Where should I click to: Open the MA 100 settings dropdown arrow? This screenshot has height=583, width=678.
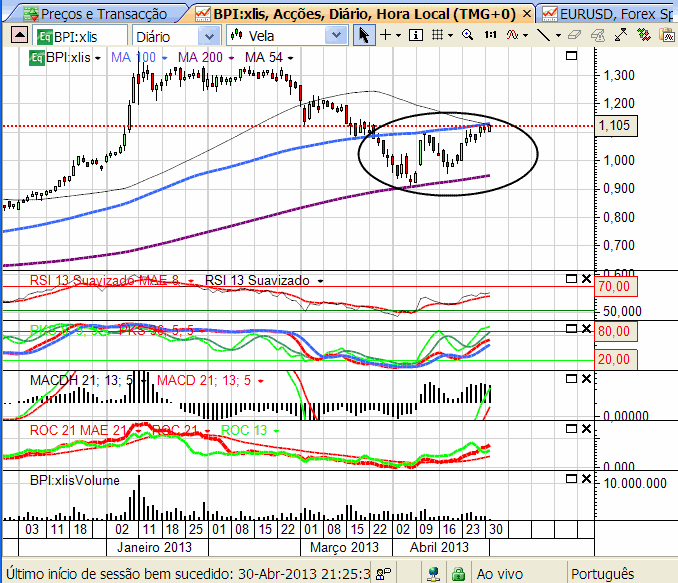click(164, 58)
